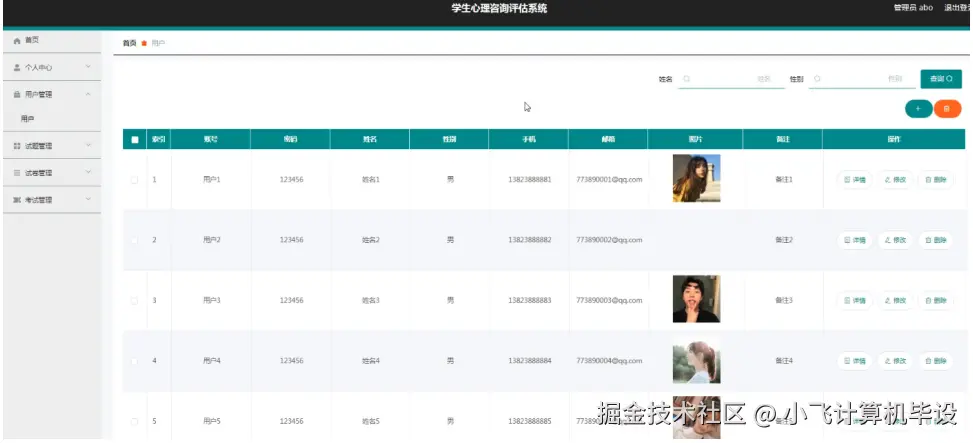Click the 姓名 search input field

731,79
